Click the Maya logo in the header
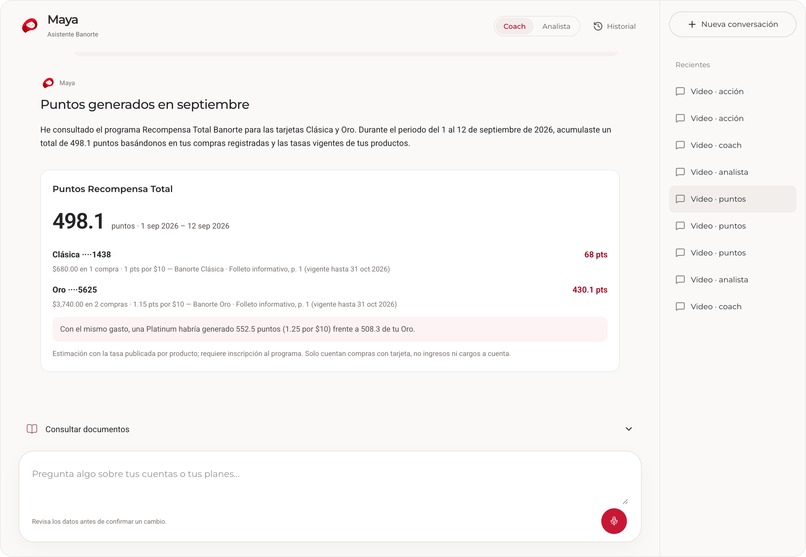 [30, 25]
